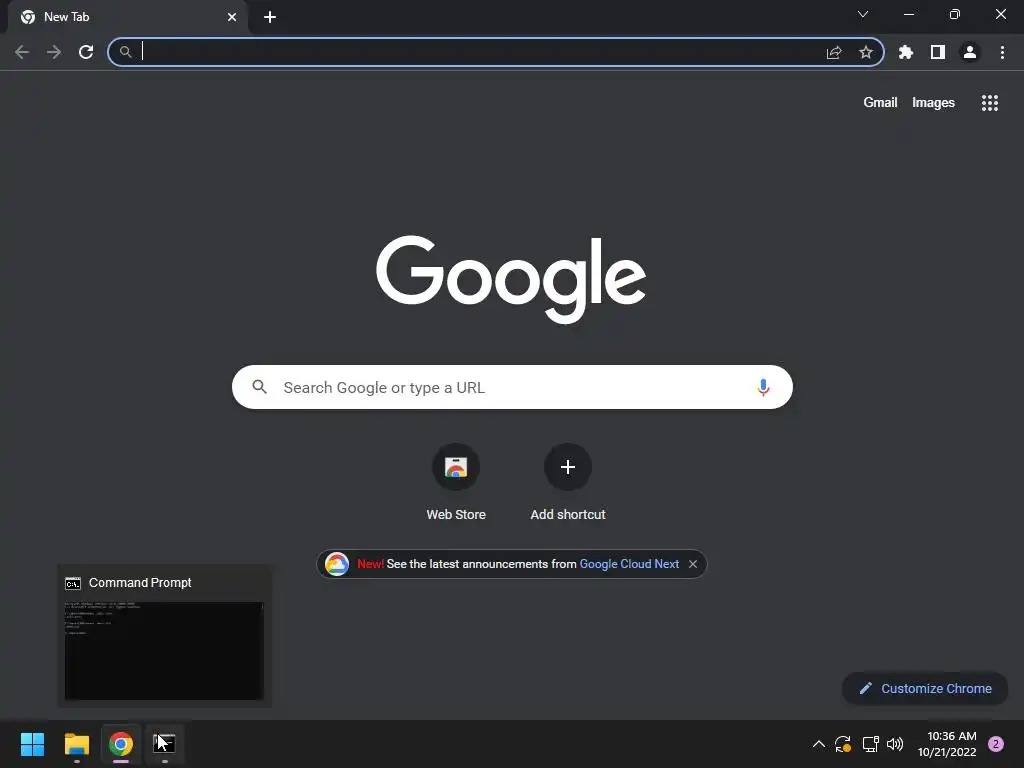Click the search icon in the address bar
Screen dimensions: 1024x768
coord(125,52)
